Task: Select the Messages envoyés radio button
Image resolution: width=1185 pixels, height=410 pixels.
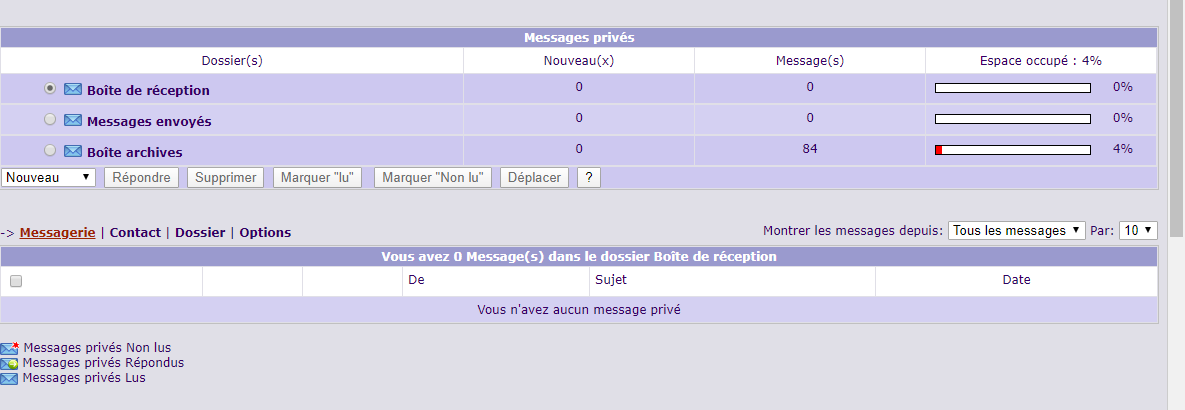Action: pos(50,119)
